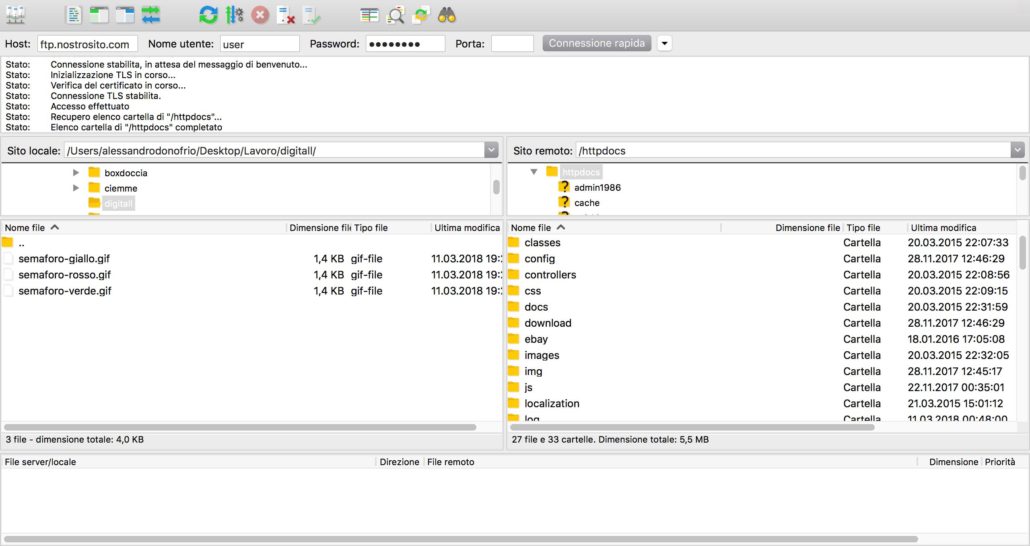Viewport: 1030px width, 546px height.
Task: Reconnect to last server icon
Action: pyautogui.click(x=311, y=14)
